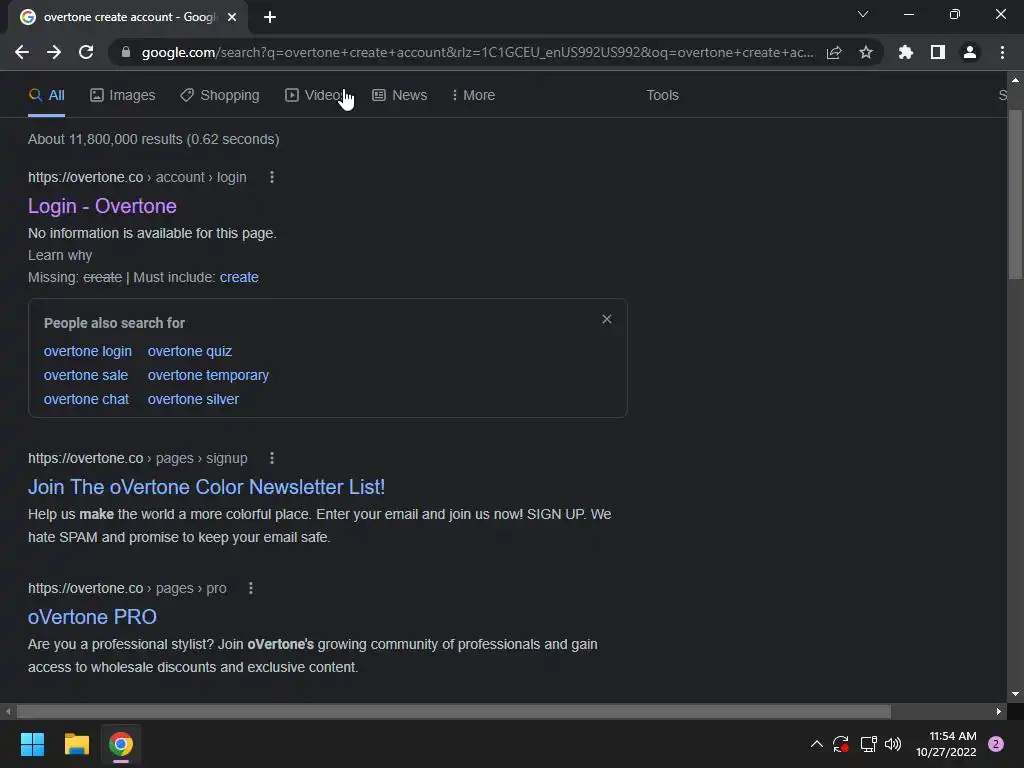Reload the current page
This screenshot has height=768, width=1024.
(86, 52)
